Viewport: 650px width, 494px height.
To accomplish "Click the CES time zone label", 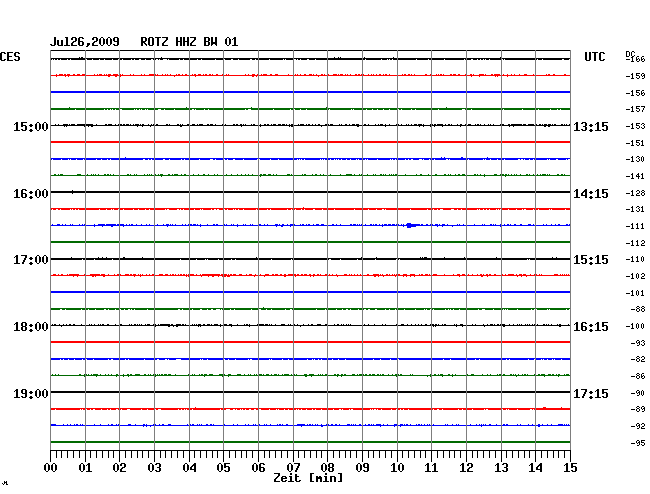I will [10, 57].
